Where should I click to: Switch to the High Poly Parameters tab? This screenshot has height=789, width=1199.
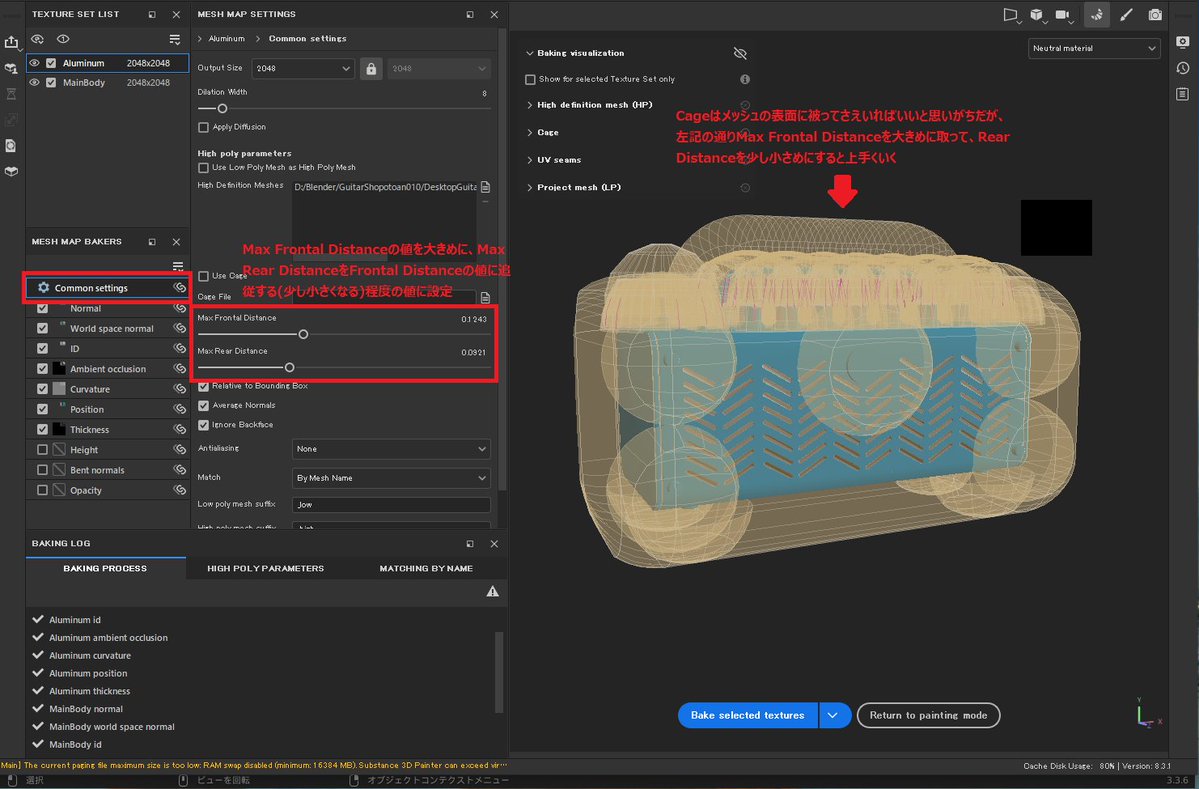click(x=265, y=568)
